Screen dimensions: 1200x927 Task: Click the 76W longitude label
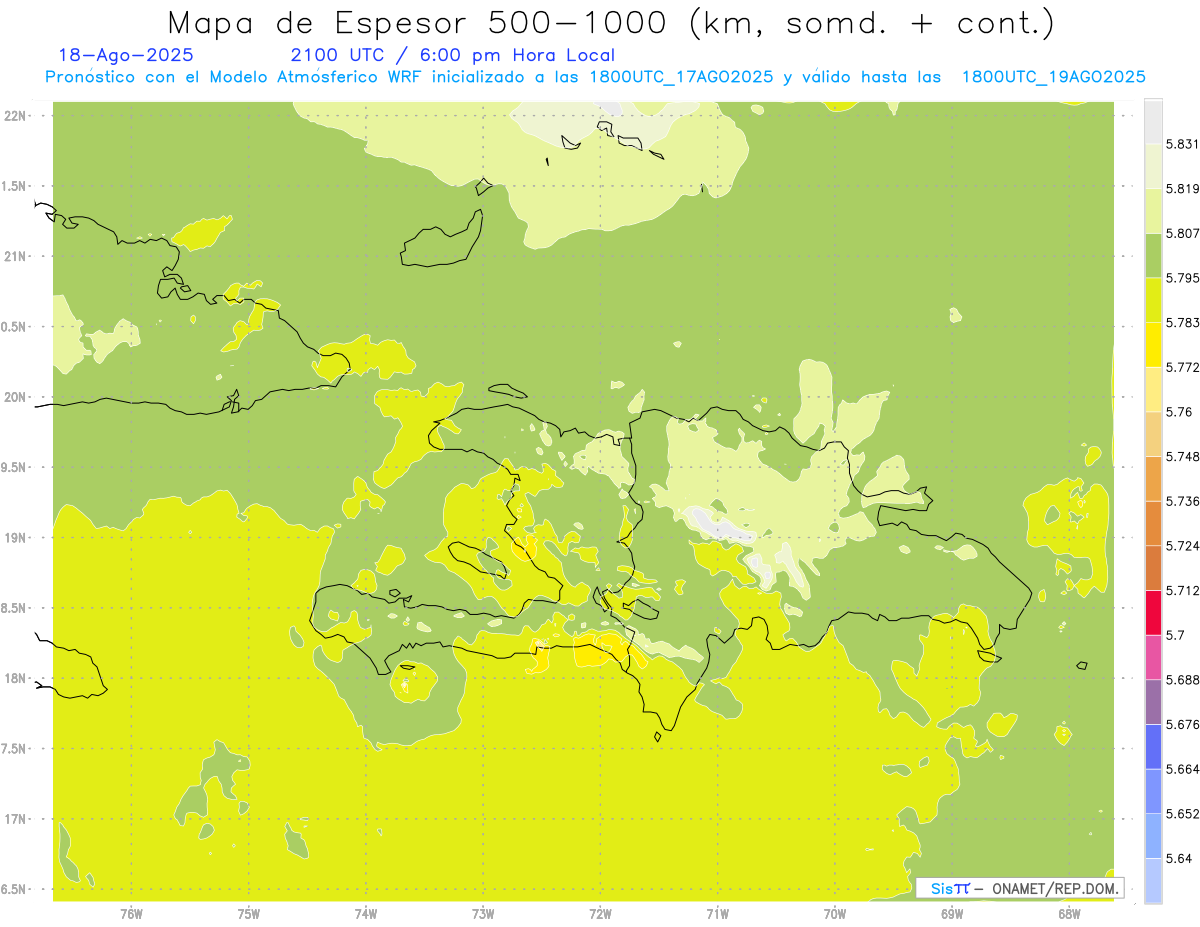pos(131,914)
